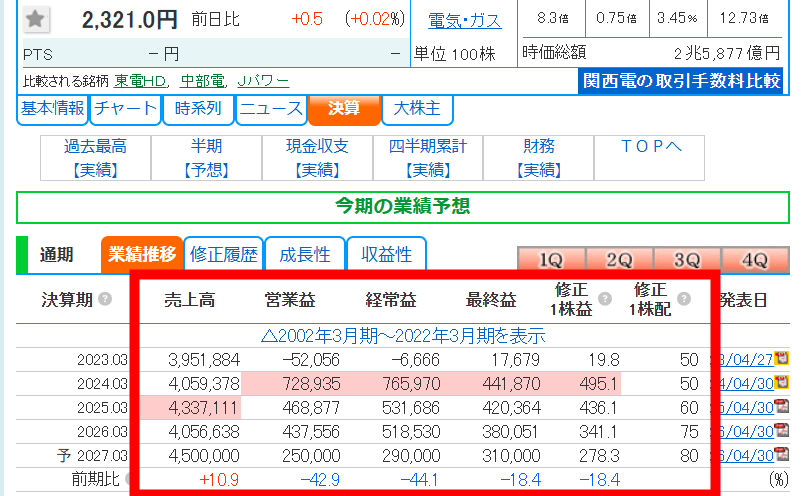Open 電気・ガス sector link

(465, 21)
